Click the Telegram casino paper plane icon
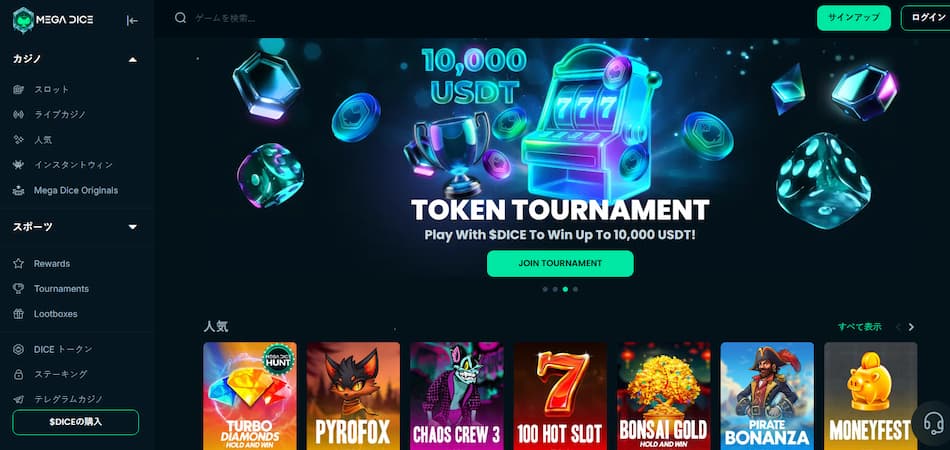Image resolution: width=950 pixels, height=450 pixels. pos(18,399)
